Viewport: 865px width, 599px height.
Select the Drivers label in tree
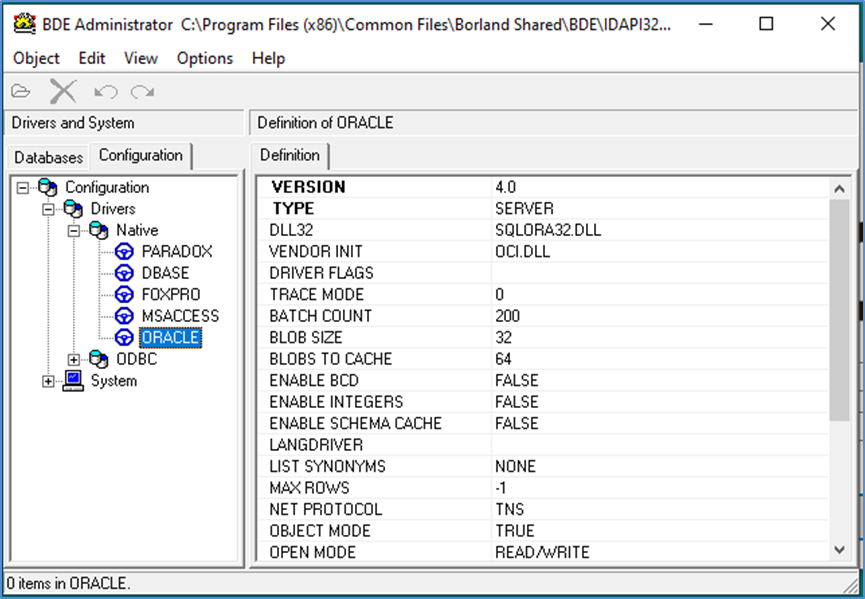click(x=113, y=209)
